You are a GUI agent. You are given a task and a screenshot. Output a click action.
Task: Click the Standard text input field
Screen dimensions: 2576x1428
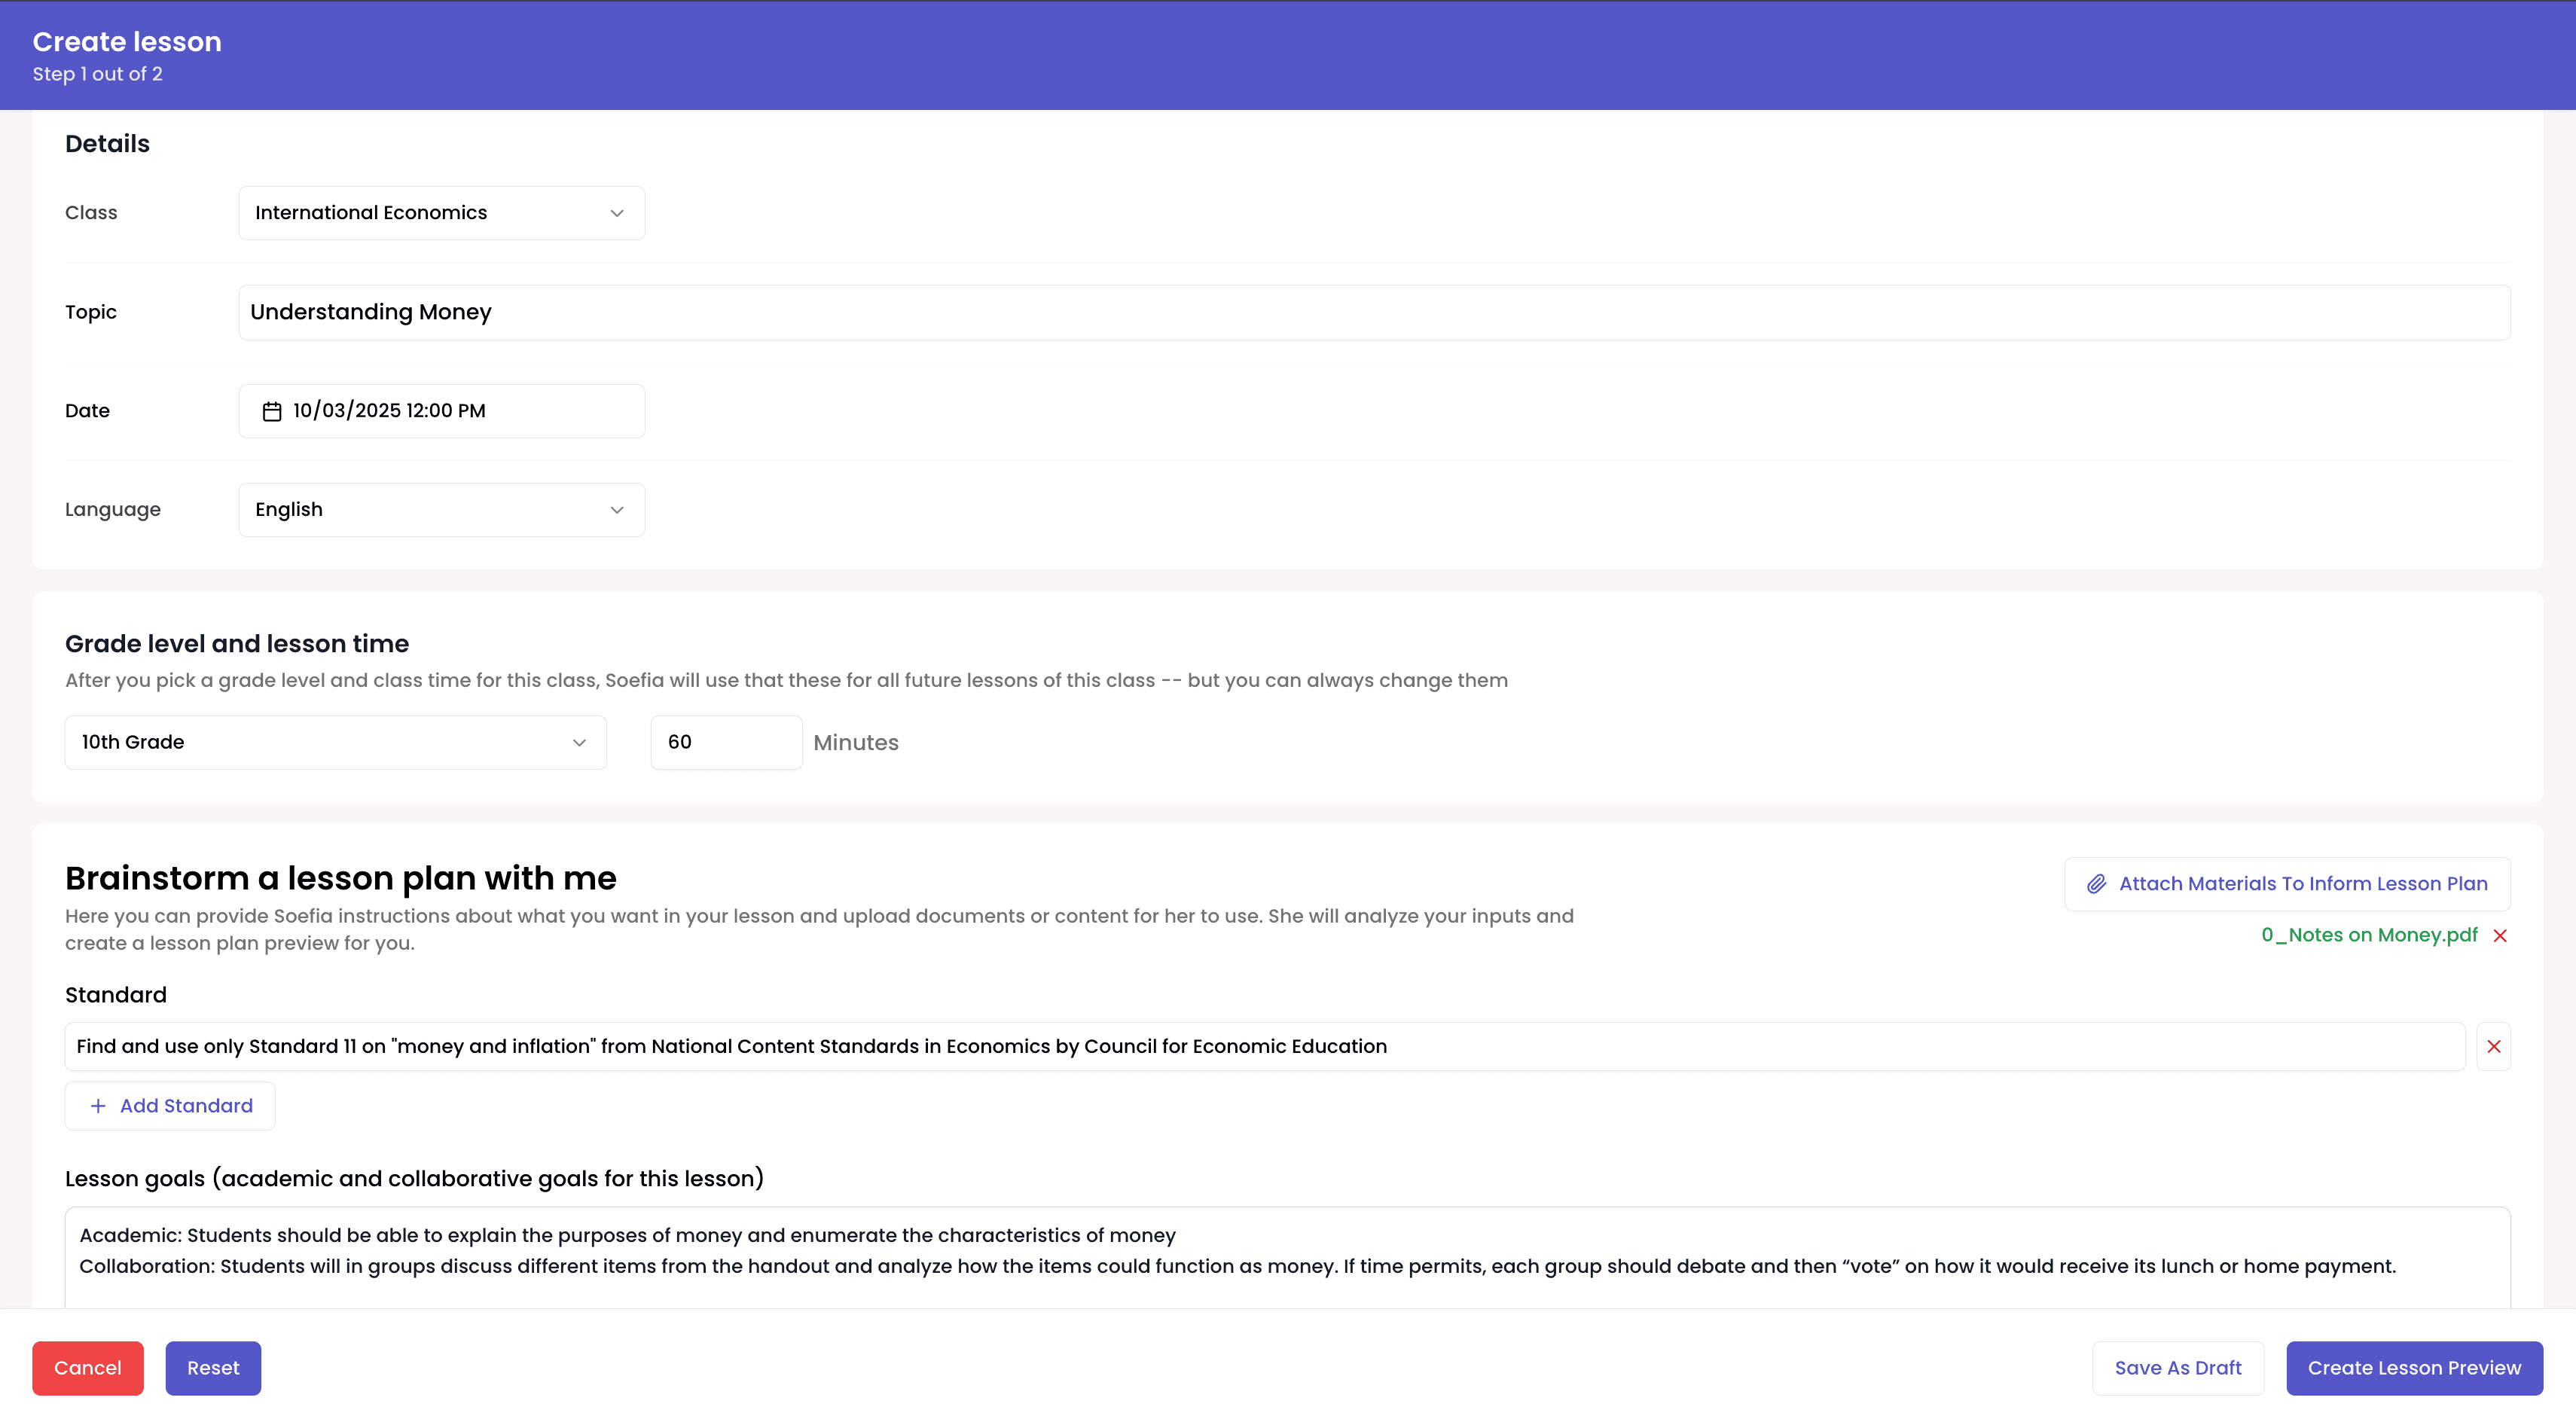[x=1264, y=1046]
